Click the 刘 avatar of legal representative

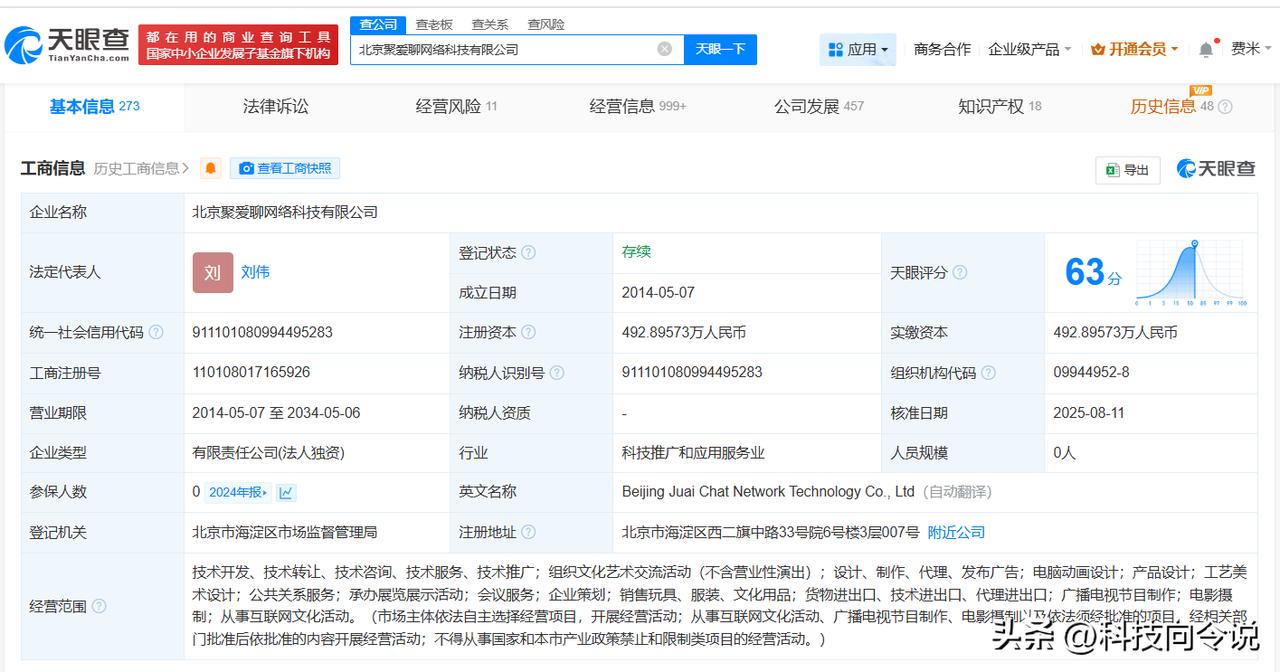click(x=213, y=272)
